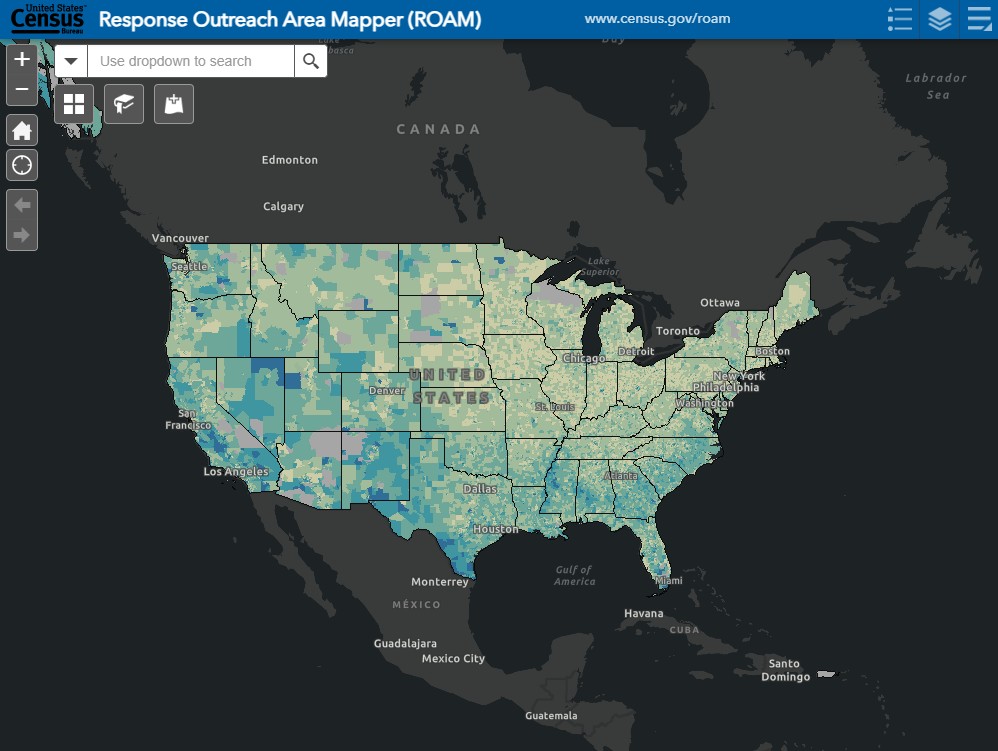Show the map legend panel
This screenshot has width=998, height=751.
[x=900, y=19]
